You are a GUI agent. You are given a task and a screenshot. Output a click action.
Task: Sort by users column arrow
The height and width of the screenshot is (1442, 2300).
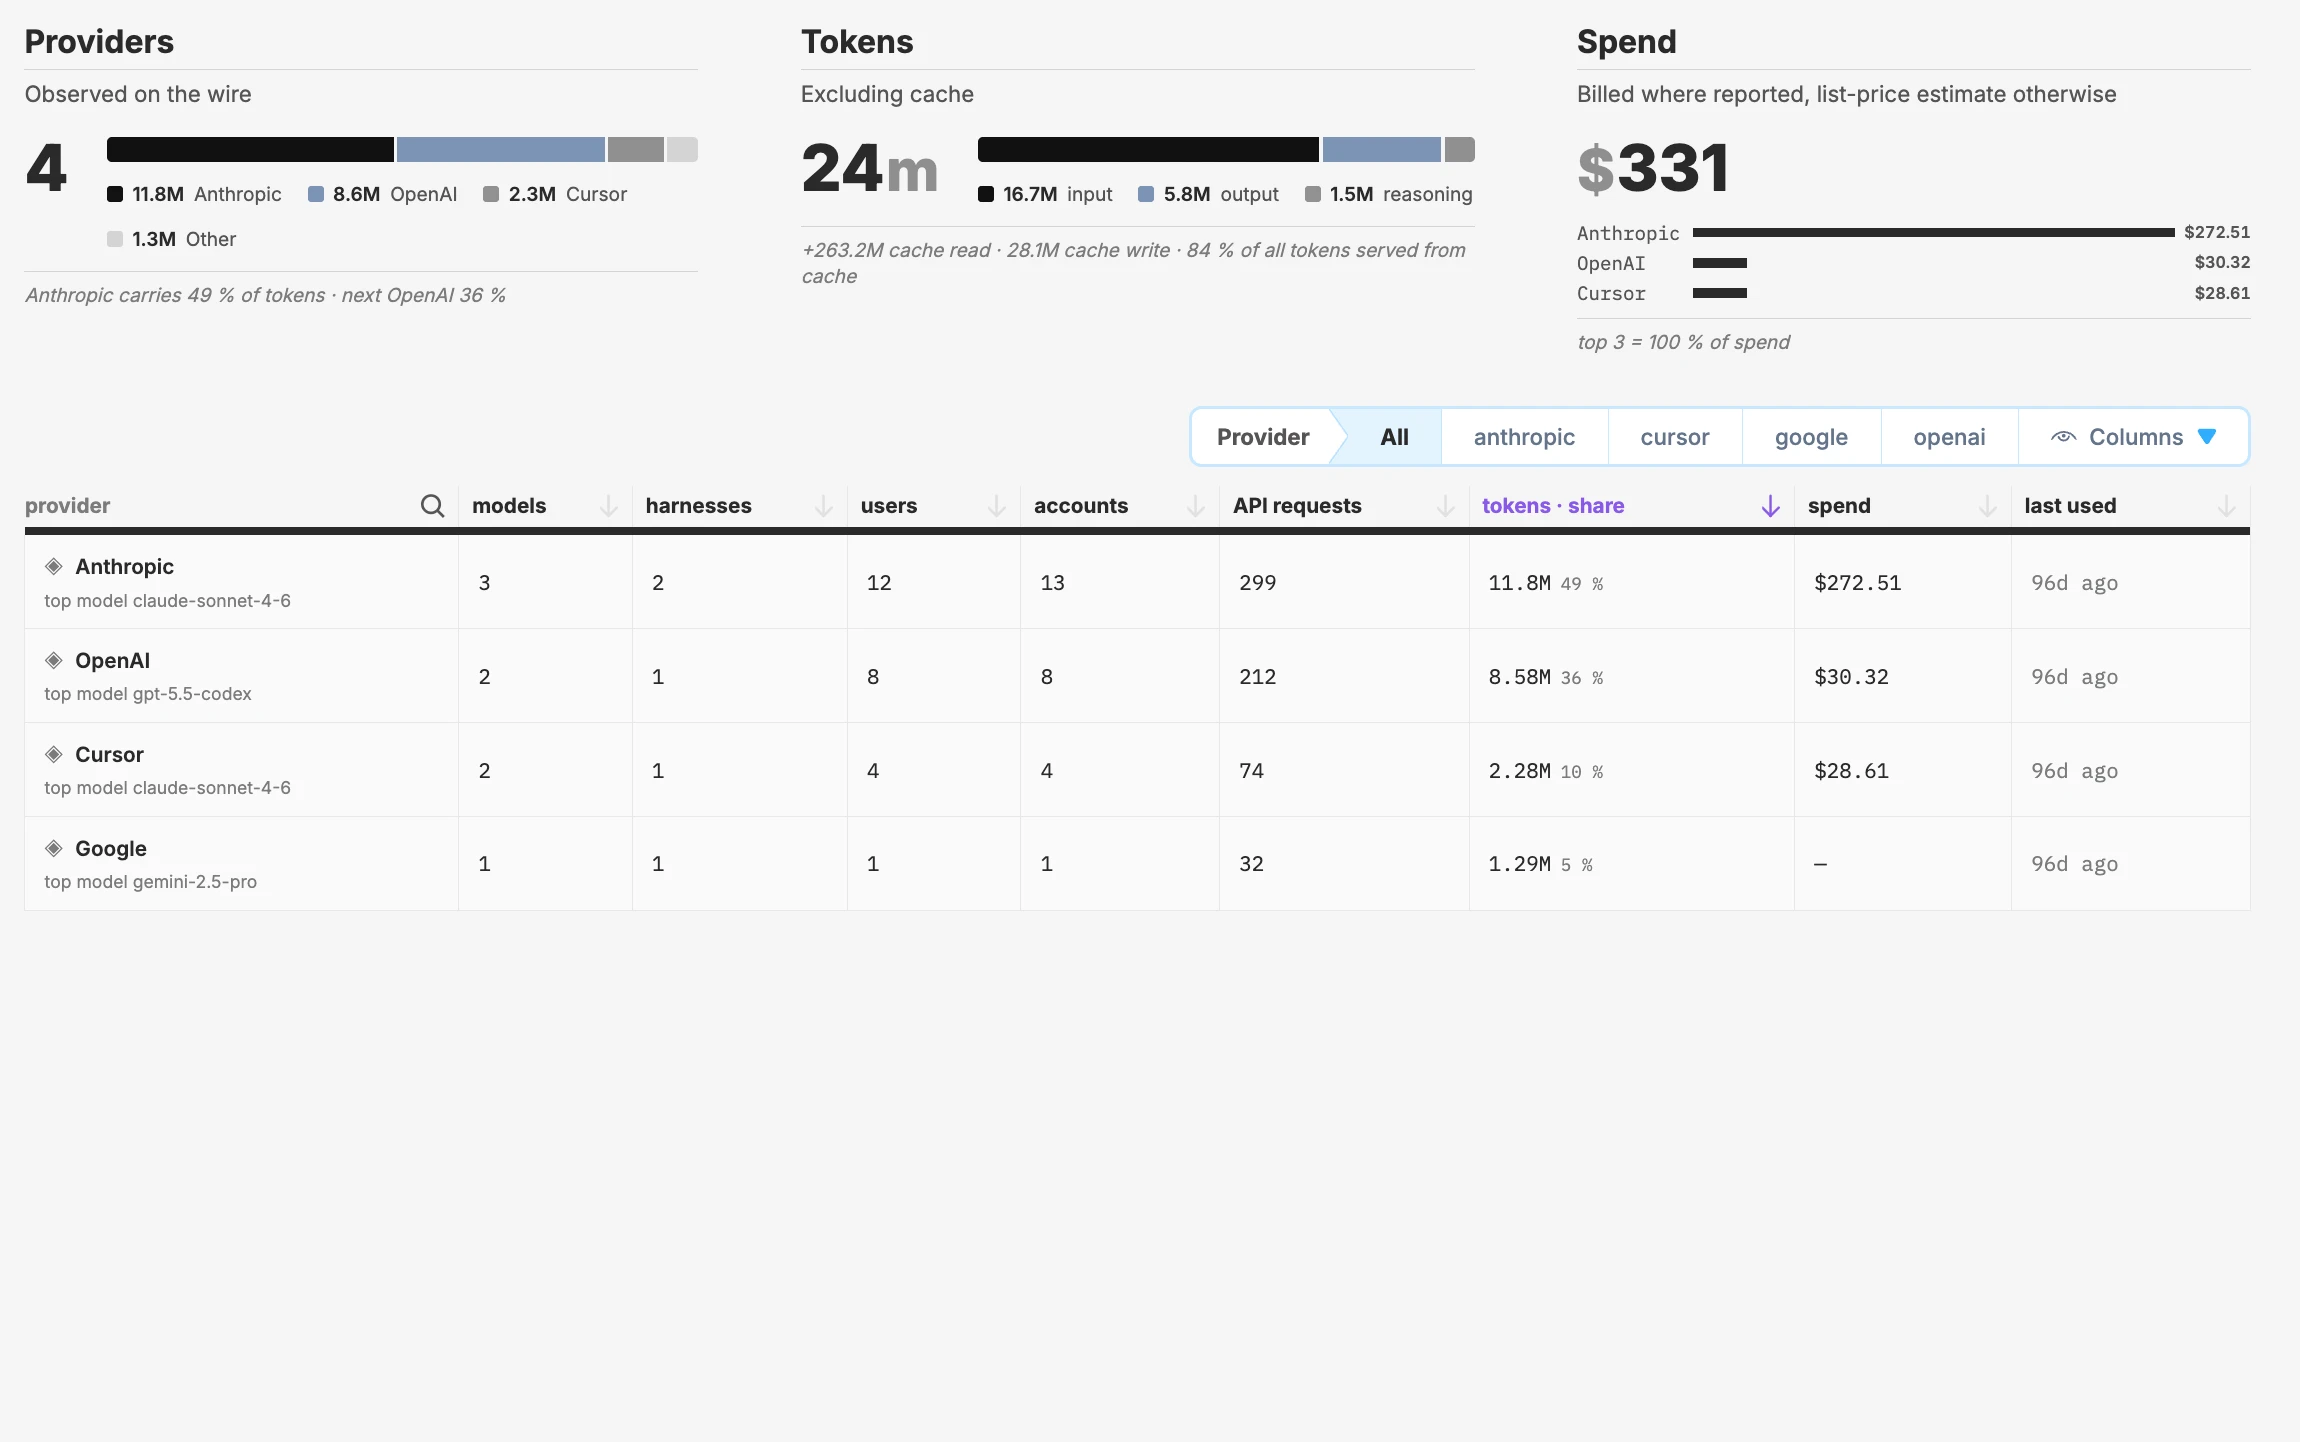[996, 506]
